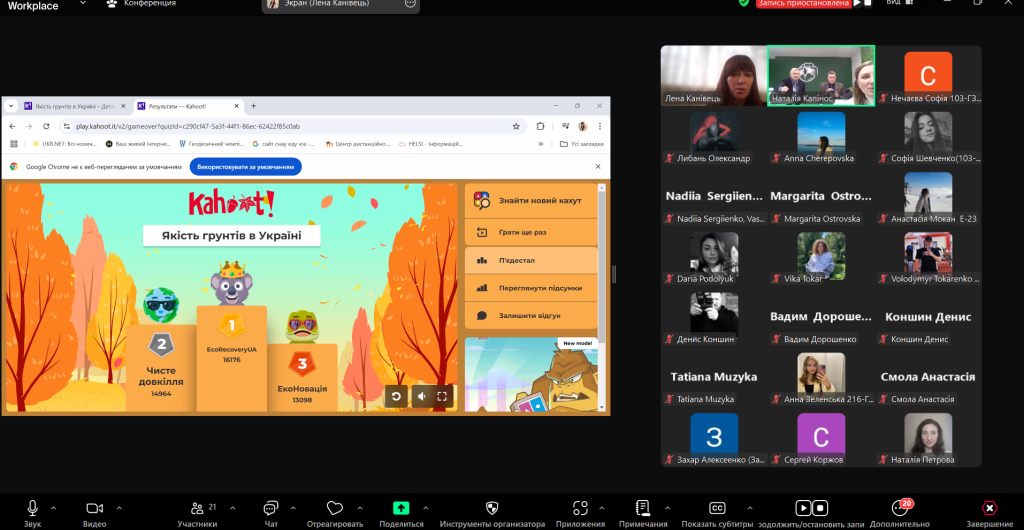This screenshot has height=530, width=1024.
Task: Click Kahoot fullscreen icon on the podium
Action: click(x=442, y=396)
